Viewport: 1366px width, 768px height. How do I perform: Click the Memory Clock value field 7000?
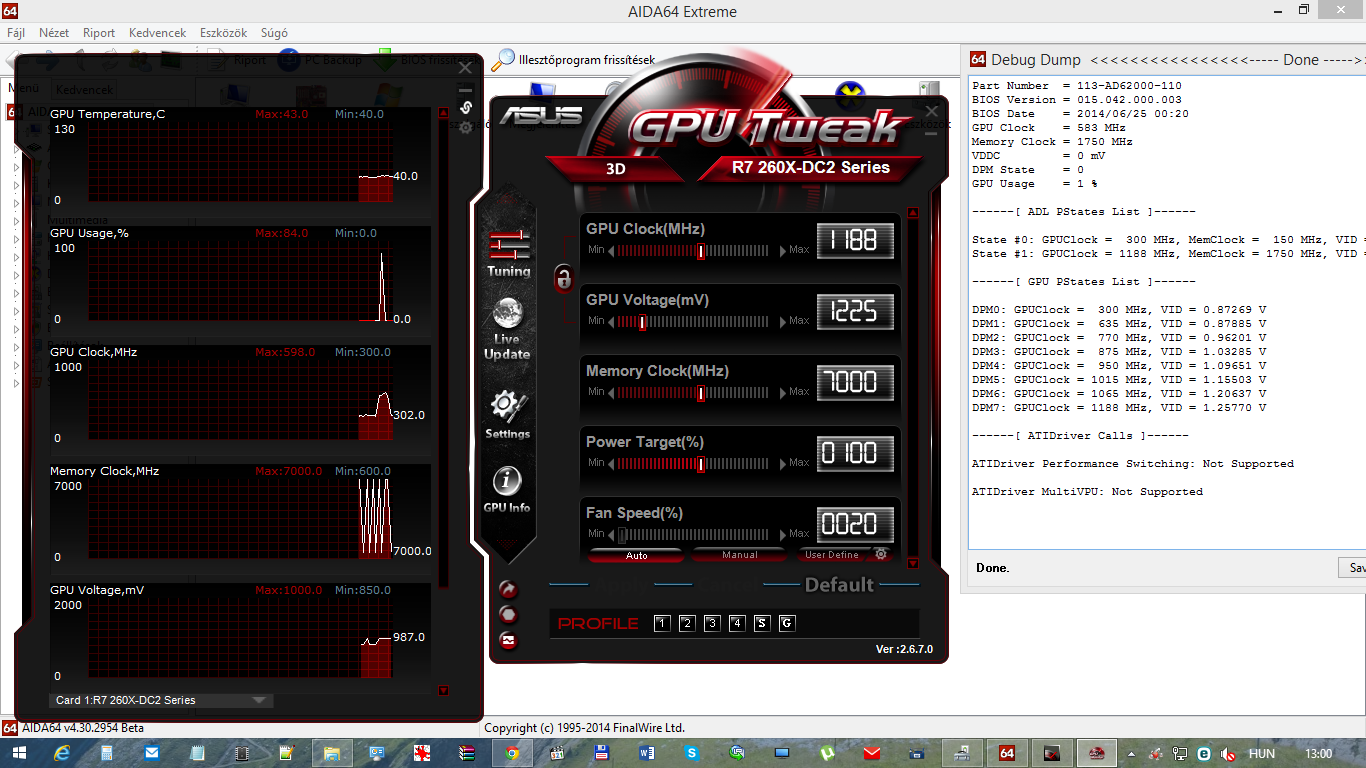coord(855,383)
